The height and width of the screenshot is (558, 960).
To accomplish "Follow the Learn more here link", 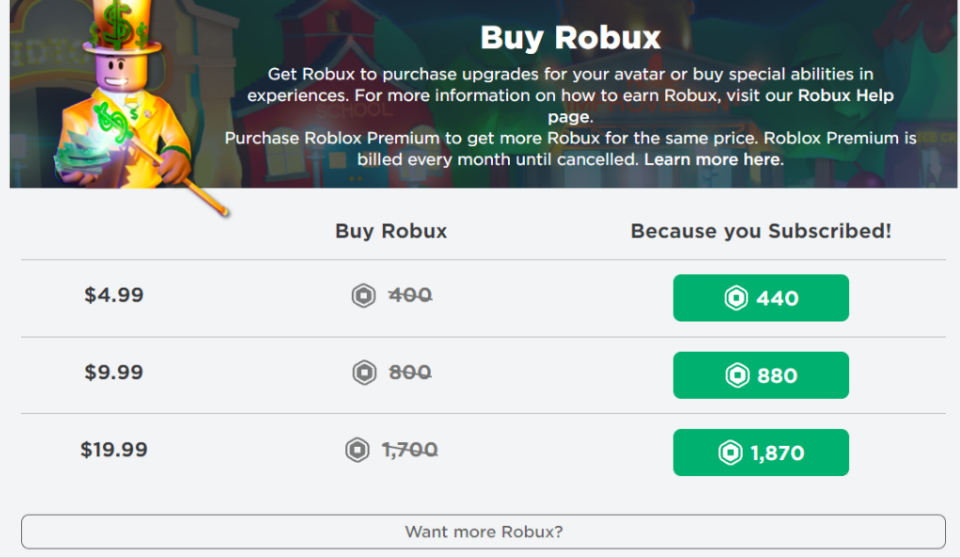I will 713,159.
